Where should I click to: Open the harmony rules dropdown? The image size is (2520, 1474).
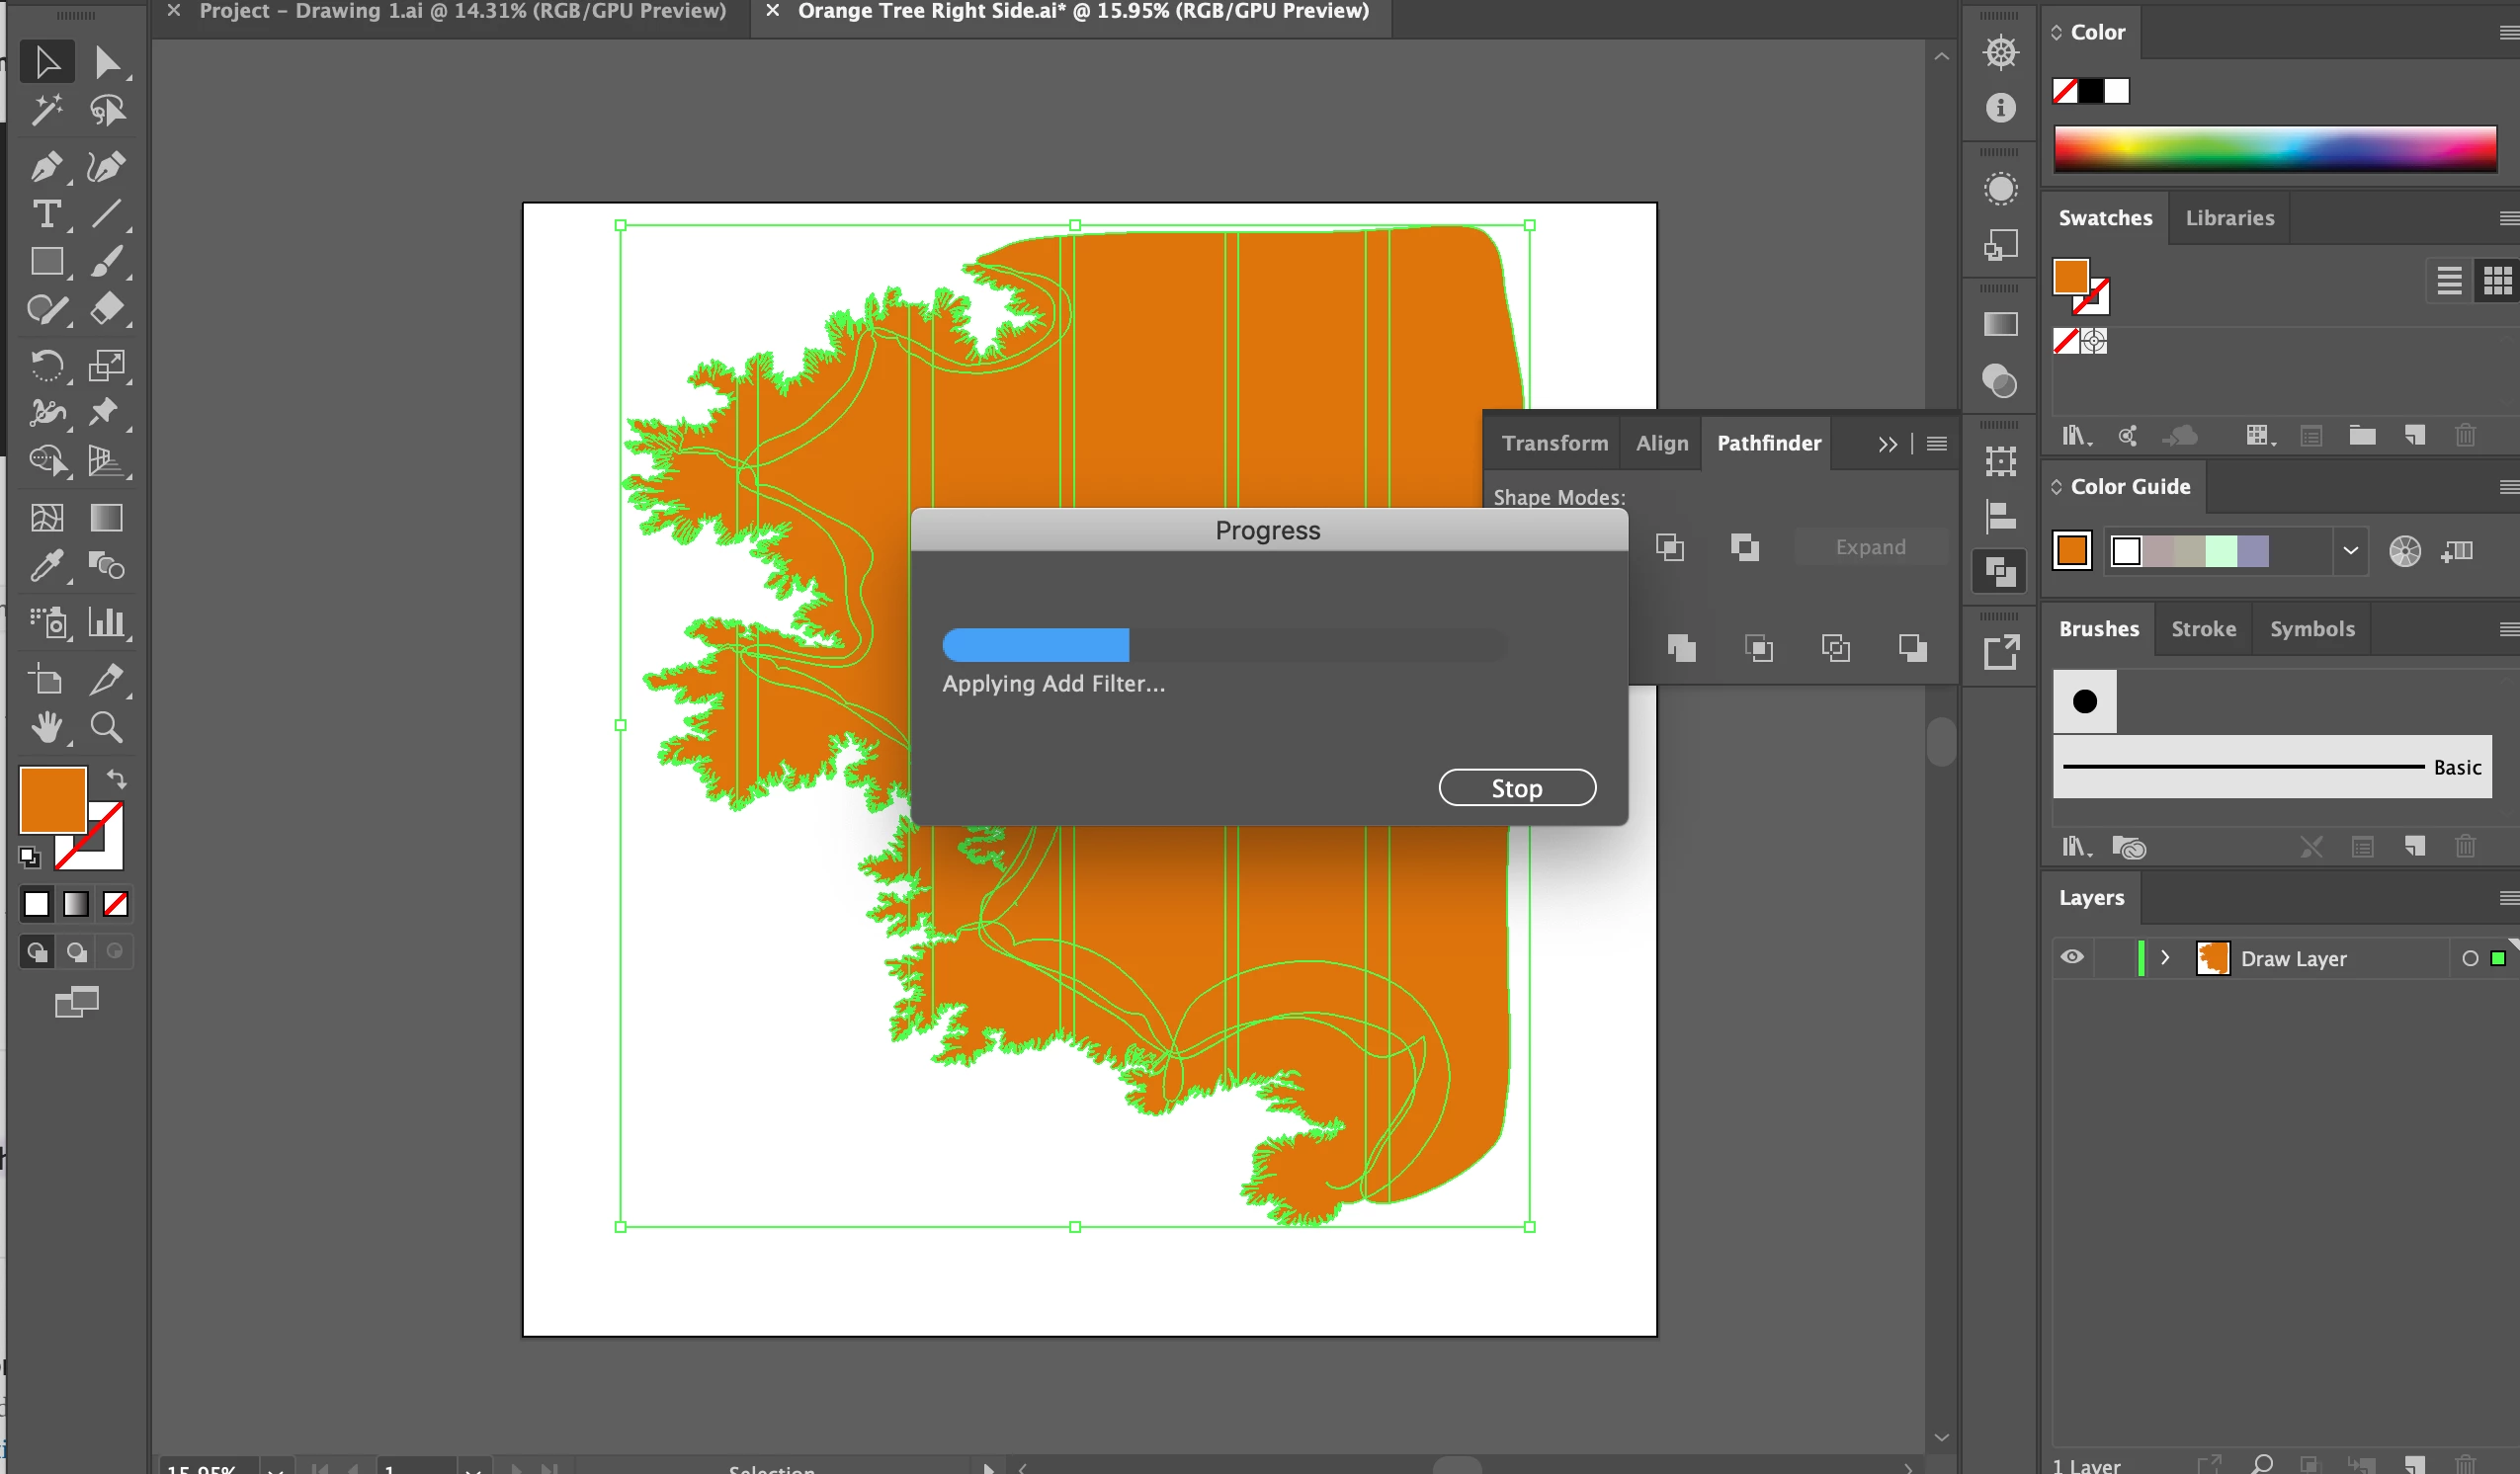click(2350, 550)
